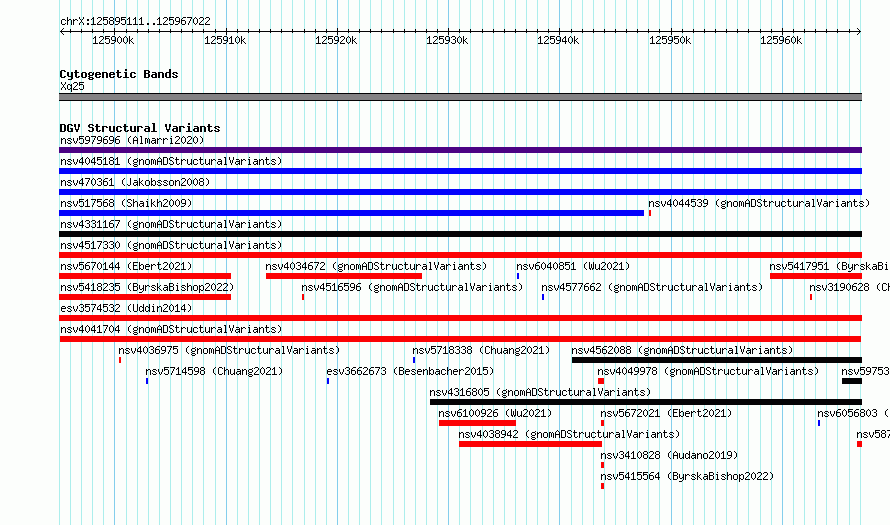The image size is (890, 525).
Task: Select the red nsv5670144 Ebert2021 bar
Action: tap(145, 276)
